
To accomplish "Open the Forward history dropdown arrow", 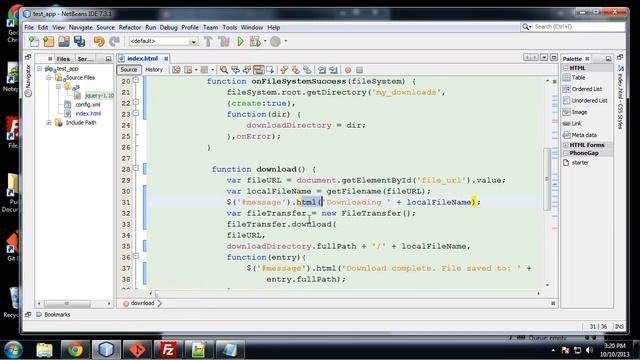I will pyautogui.click(x=212, y=70).
